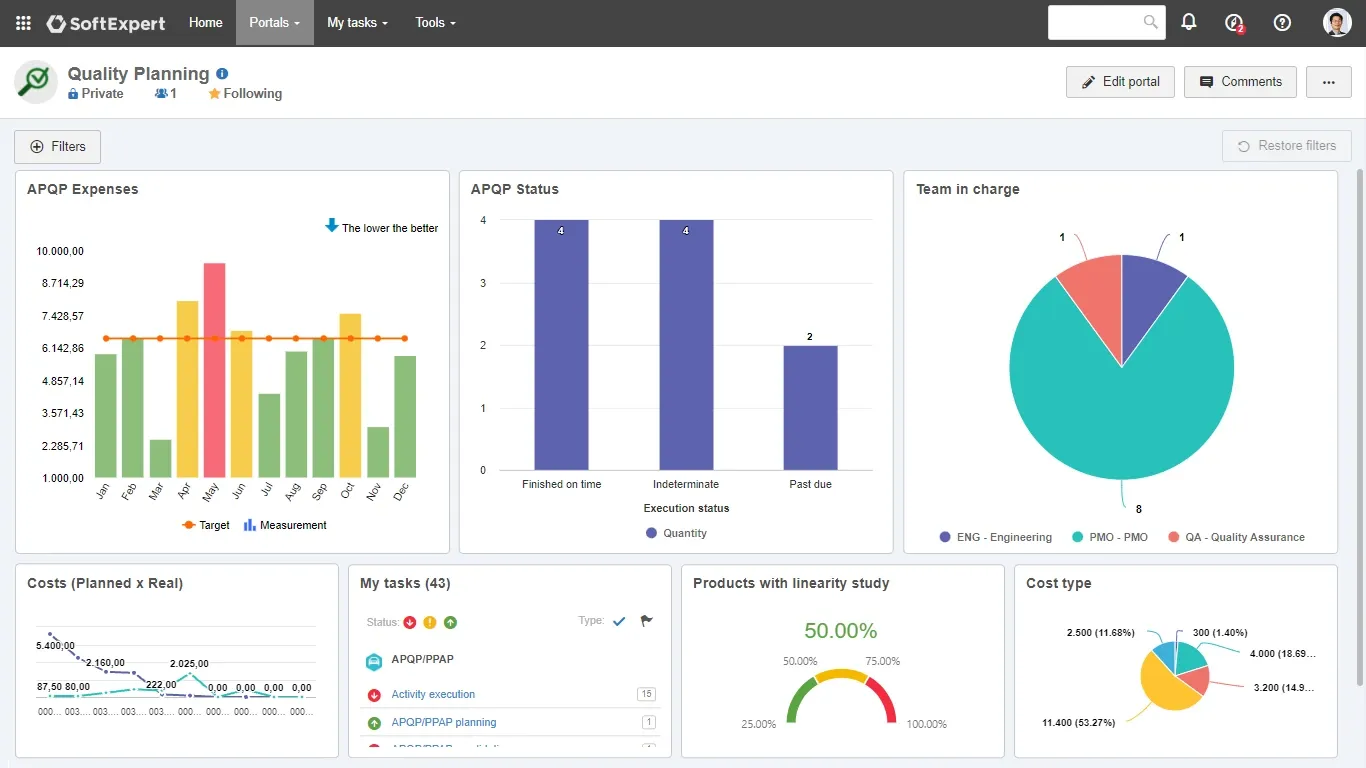Image resolution: width=1366 pixels, height=768 pixels.
Task: Click the Following star icon
Action: click(214, 94)
